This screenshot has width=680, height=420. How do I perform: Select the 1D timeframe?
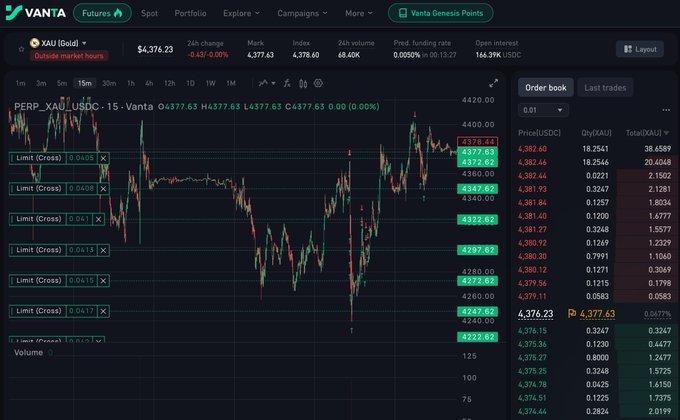tap(190, 83)
